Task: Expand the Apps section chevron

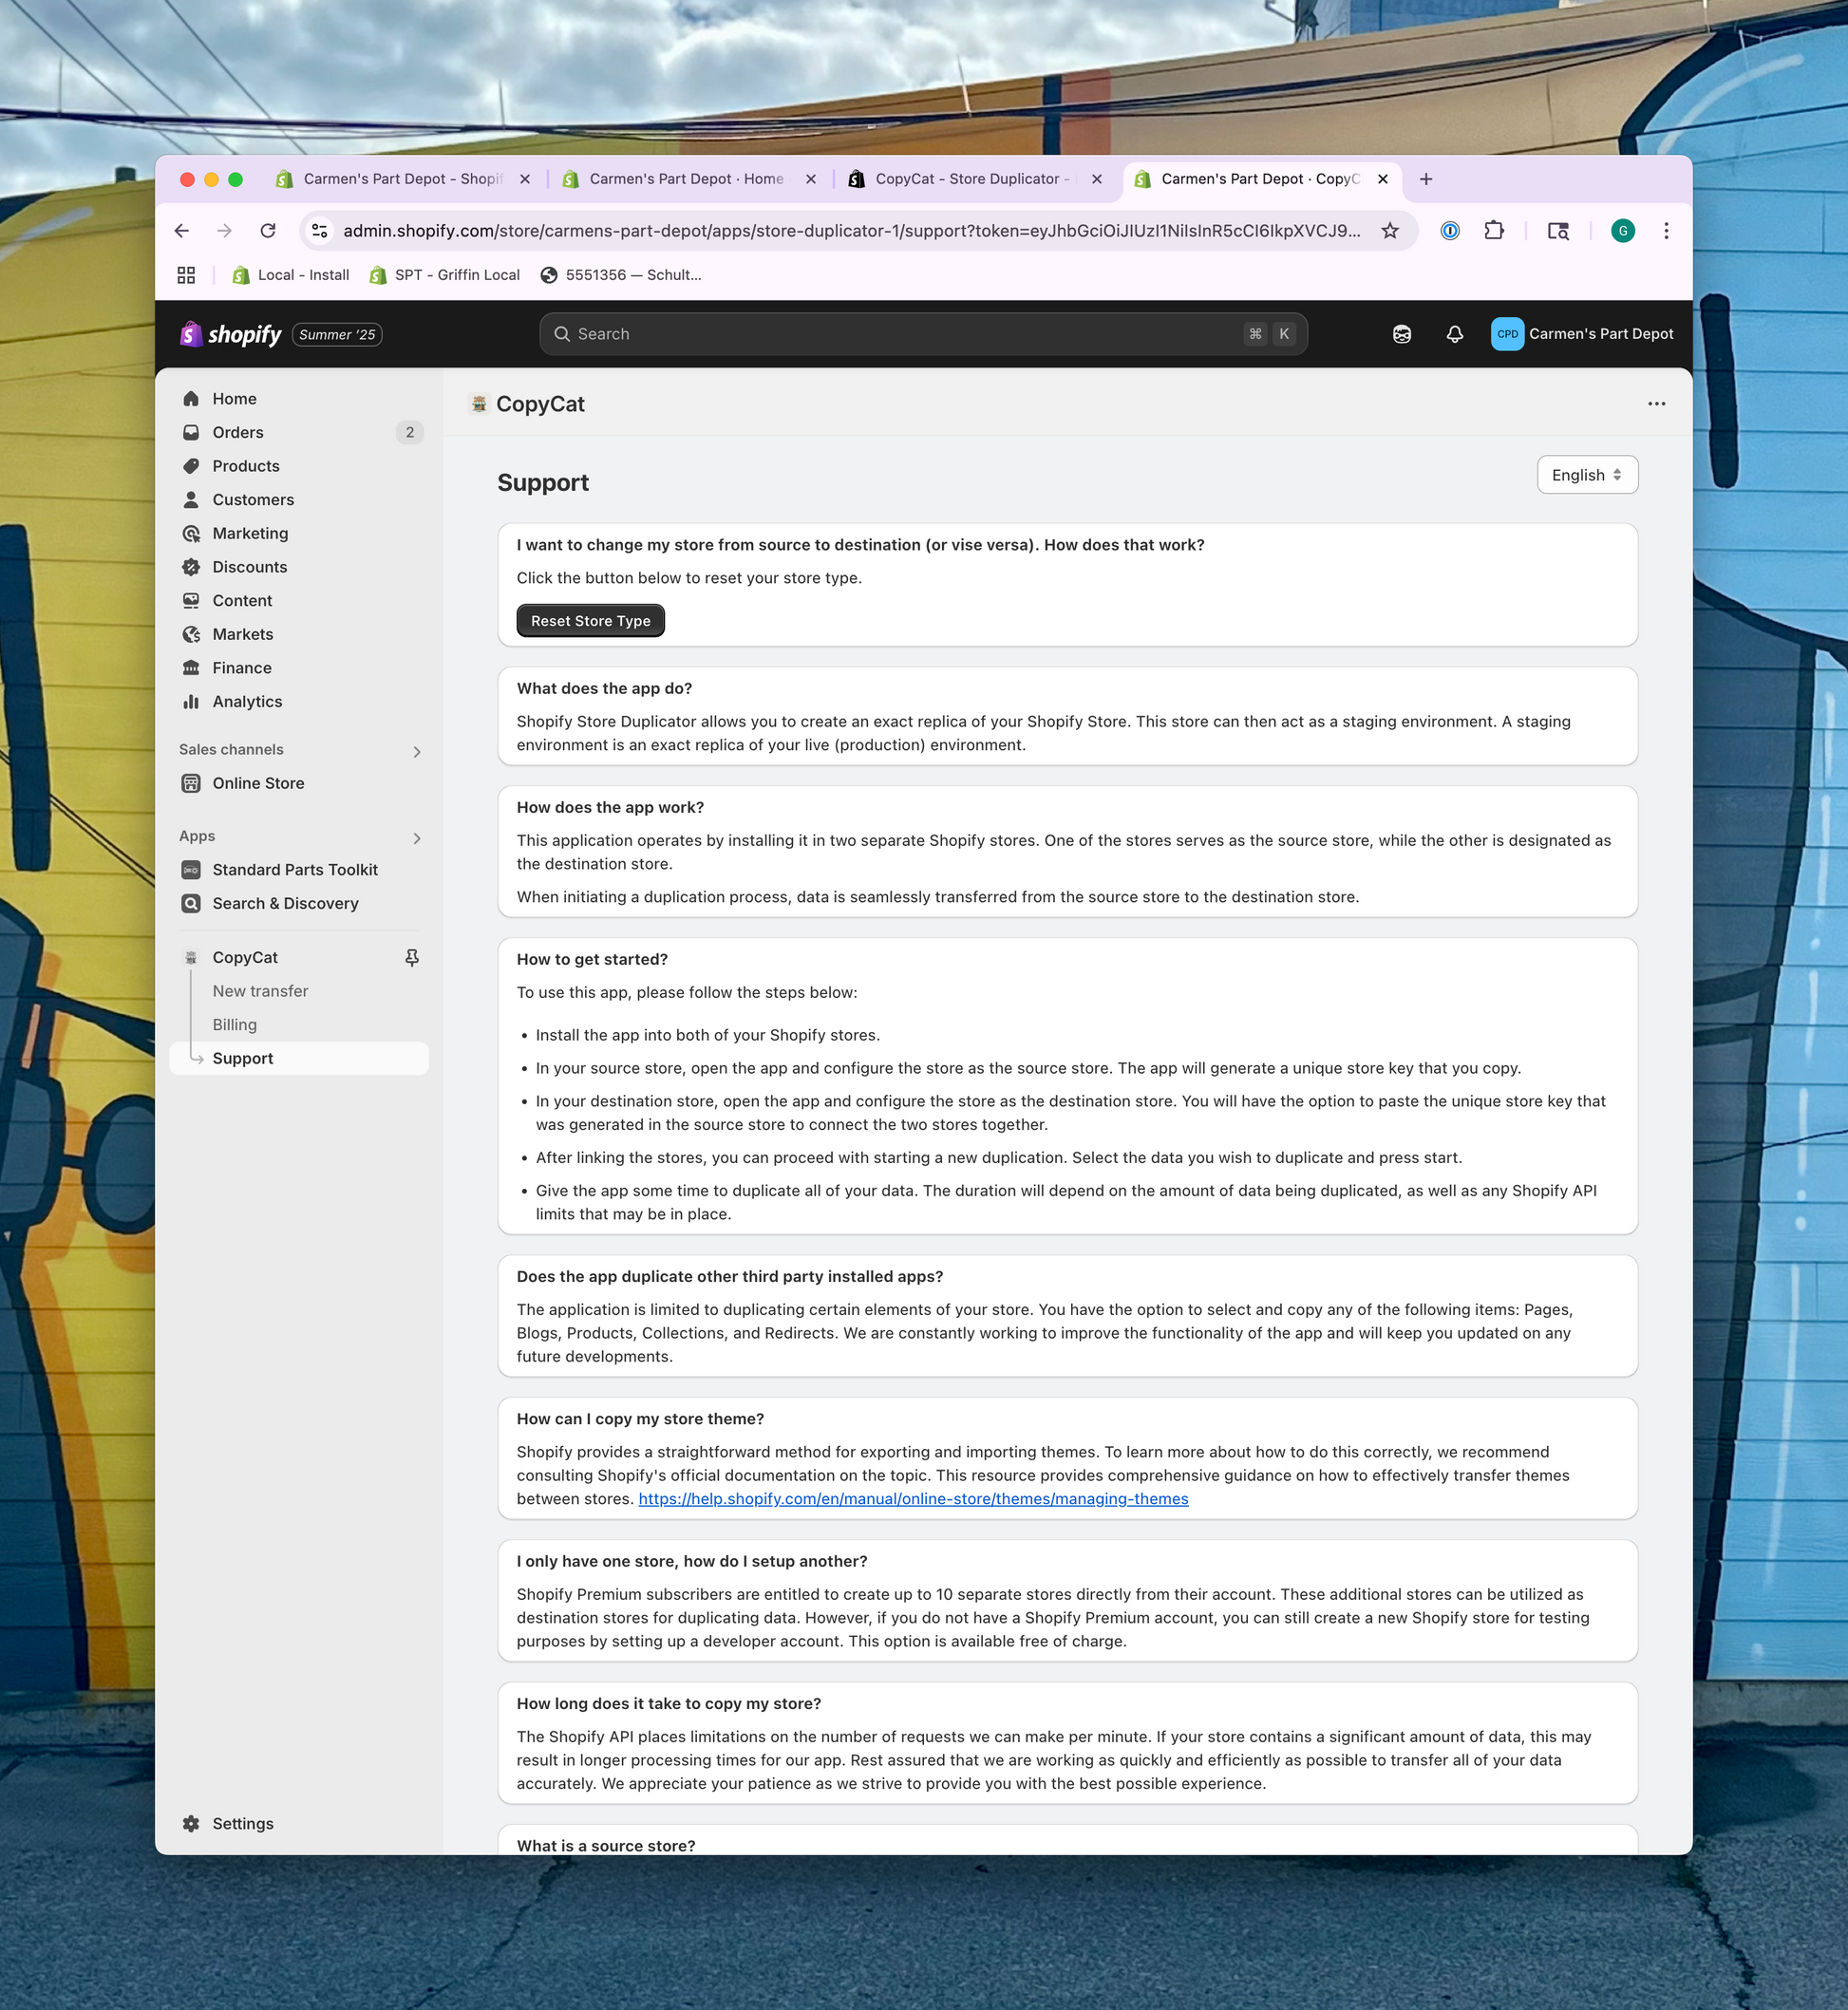Action: tap(417, 838)
